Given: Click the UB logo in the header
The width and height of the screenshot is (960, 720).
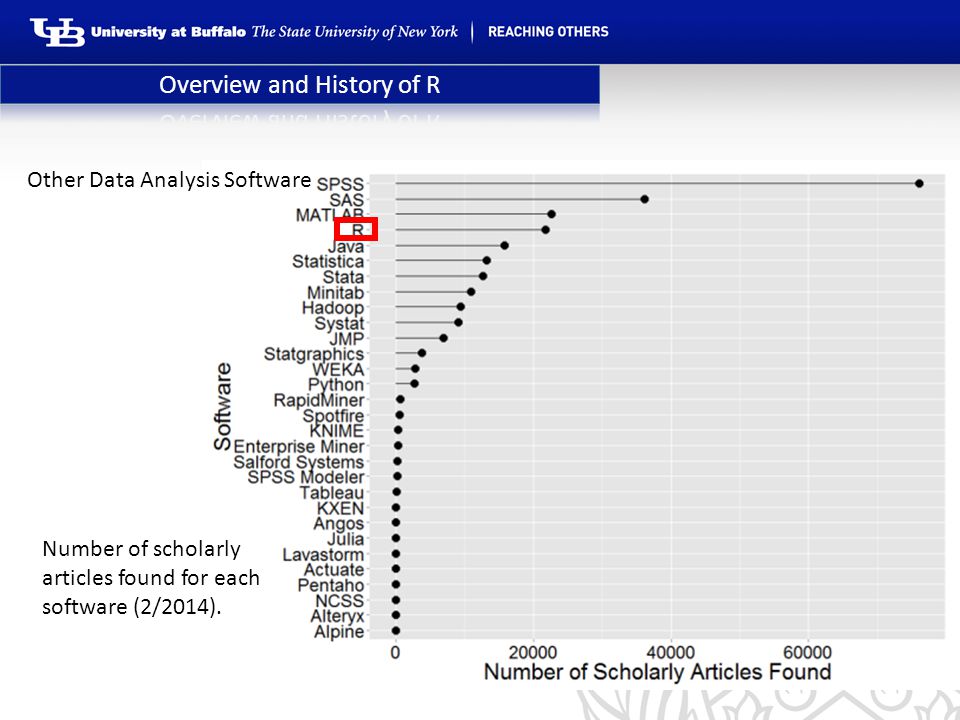Looking at the screenshot, I should click(57, 32).
